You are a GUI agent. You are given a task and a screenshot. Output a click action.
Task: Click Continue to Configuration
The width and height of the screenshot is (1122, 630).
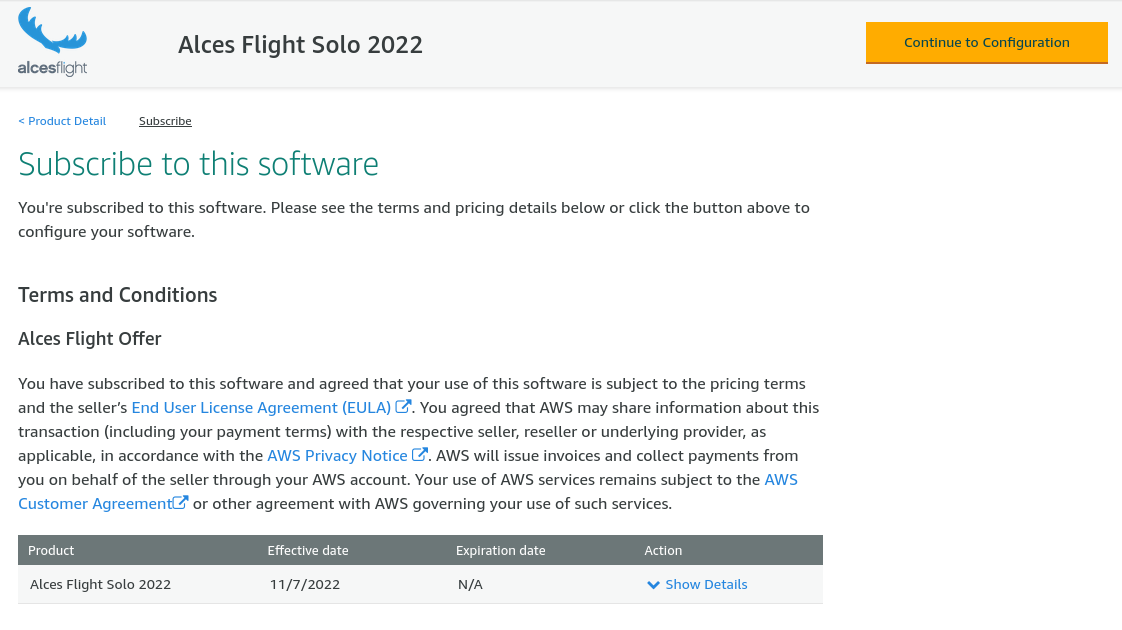click(x=986, y=42)
